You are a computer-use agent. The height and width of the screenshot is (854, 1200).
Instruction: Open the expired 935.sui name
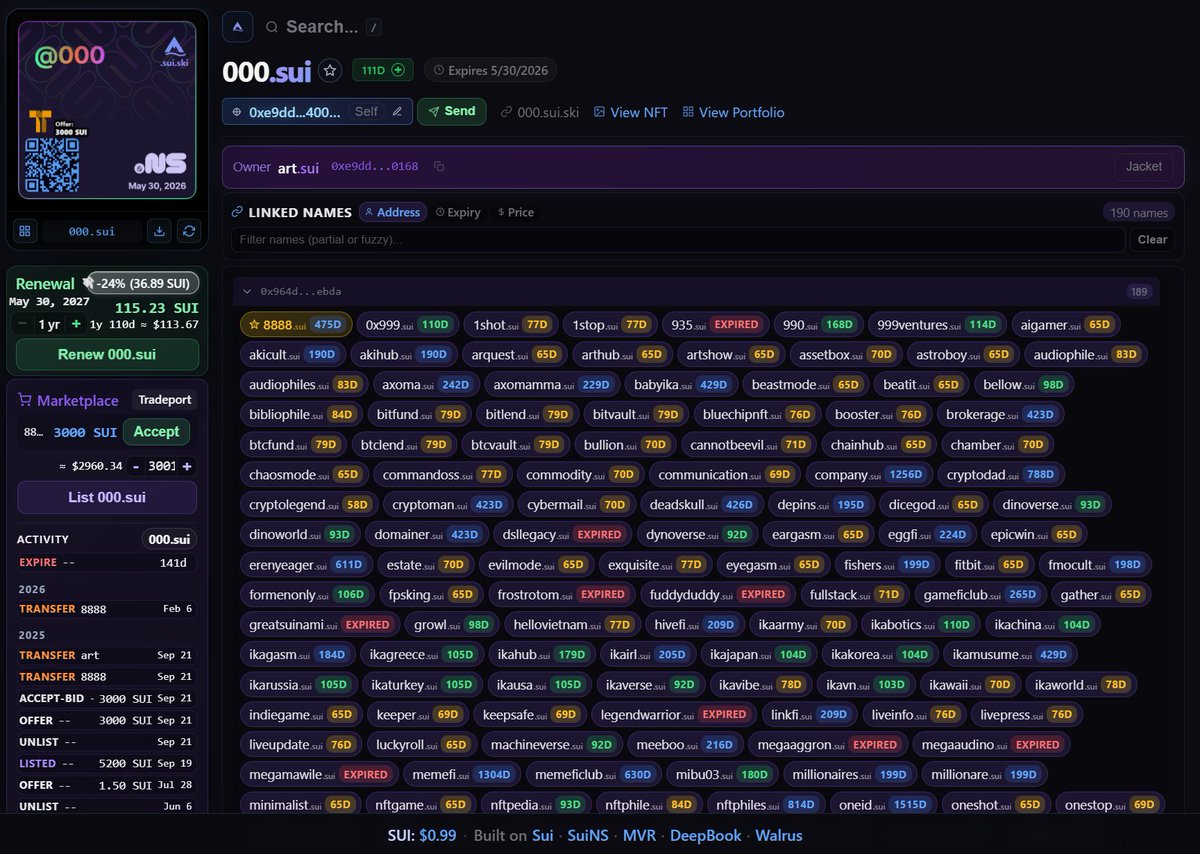tap(715, 324)
